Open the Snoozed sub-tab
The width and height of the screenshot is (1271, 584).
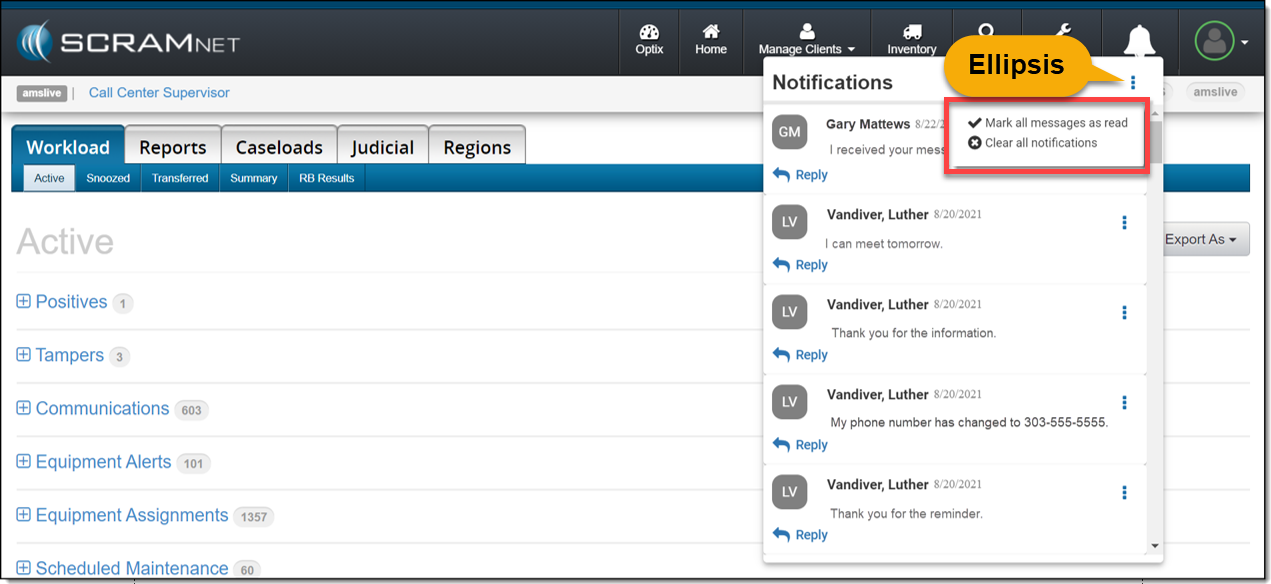pyautogui.click(x=108, y=178)
